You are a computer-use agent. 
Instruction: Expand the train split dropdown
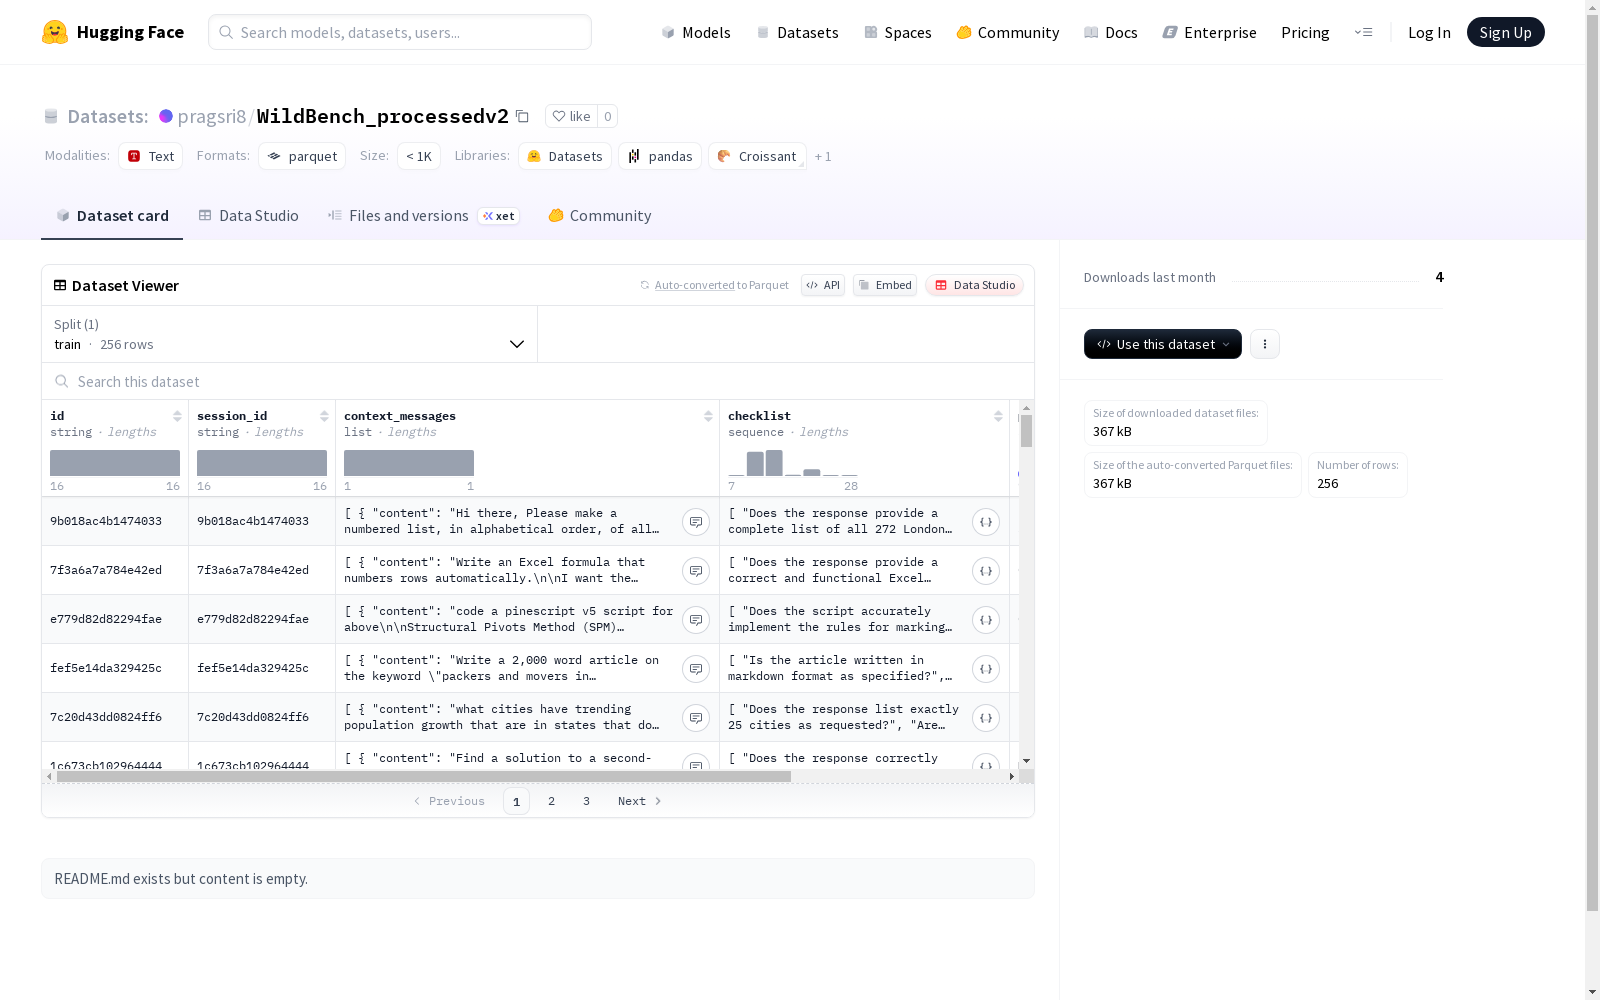pos(290,334)
